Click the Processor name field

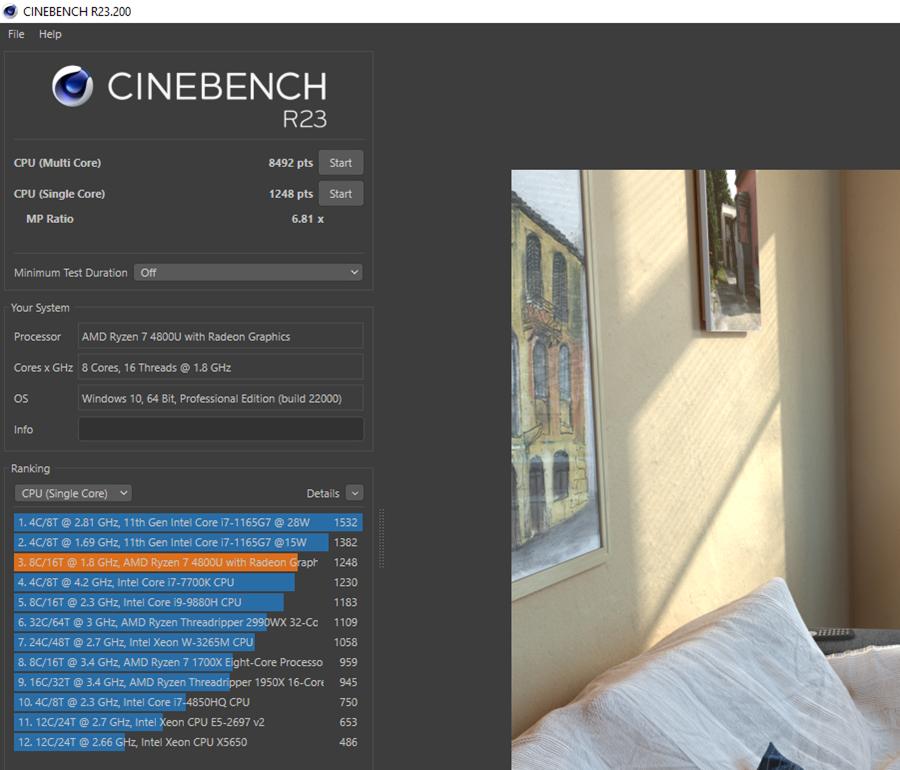(x=220, y=337)
